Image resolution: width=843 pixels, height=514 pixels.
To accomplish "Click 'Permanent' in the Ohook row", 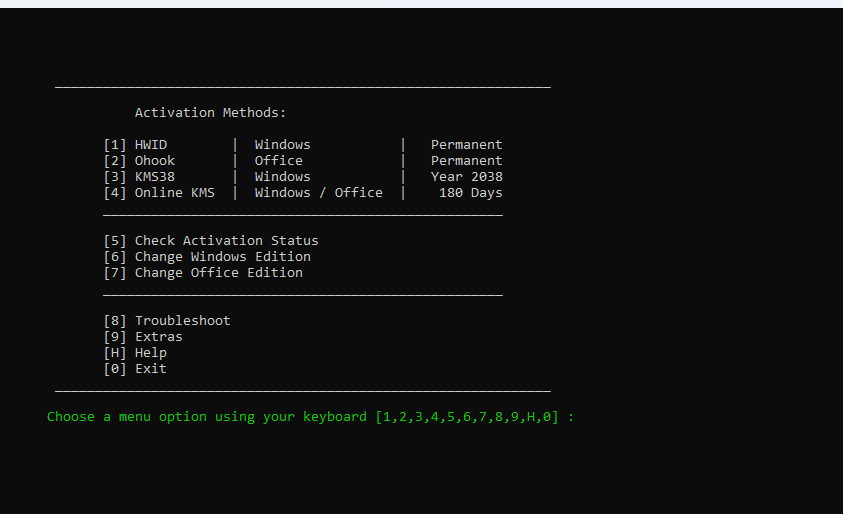I will pyautogui.click(x=467, y=161).
